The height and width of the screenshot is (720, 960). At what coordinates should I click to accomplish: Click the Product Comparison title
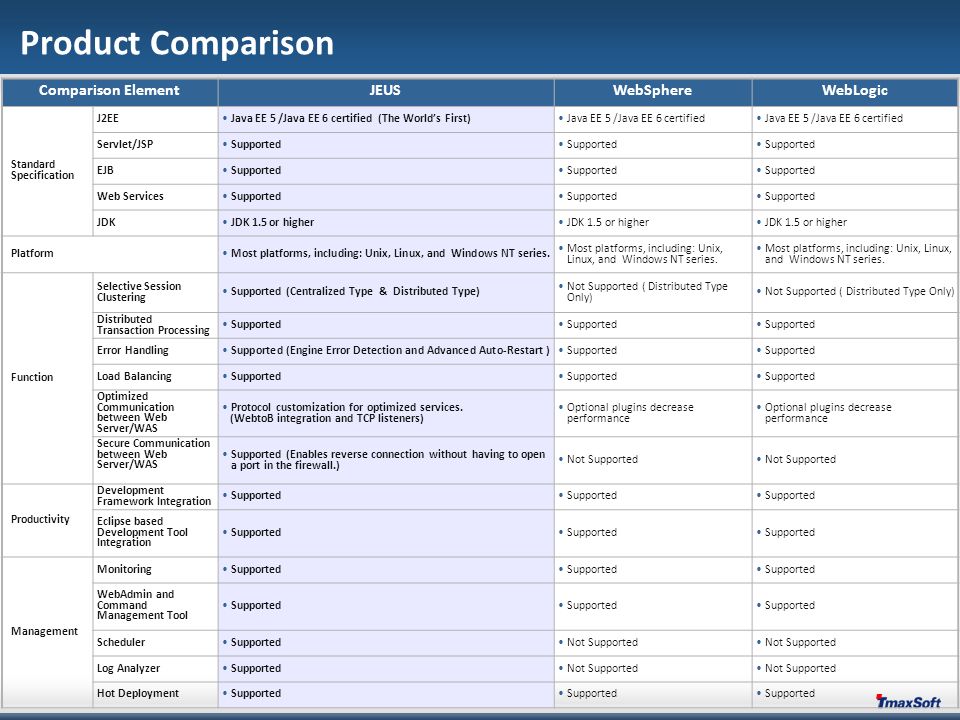(x=177, y=43)
